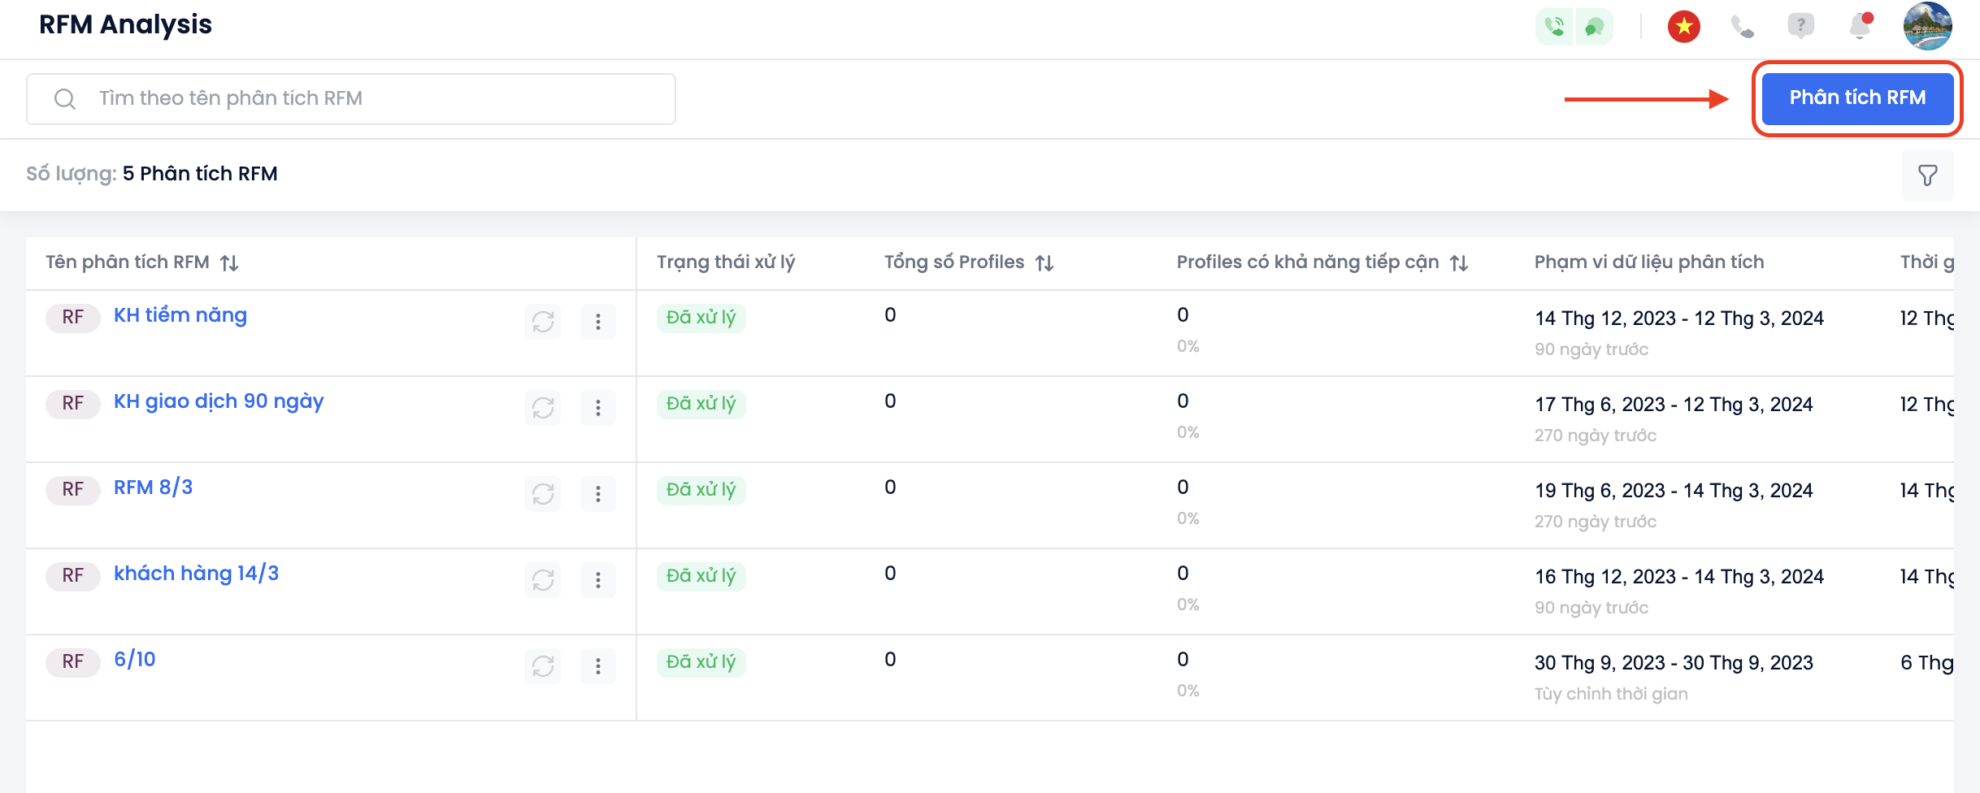Refresh the RFM 8/3 analysis

click(x=543, y=493)
